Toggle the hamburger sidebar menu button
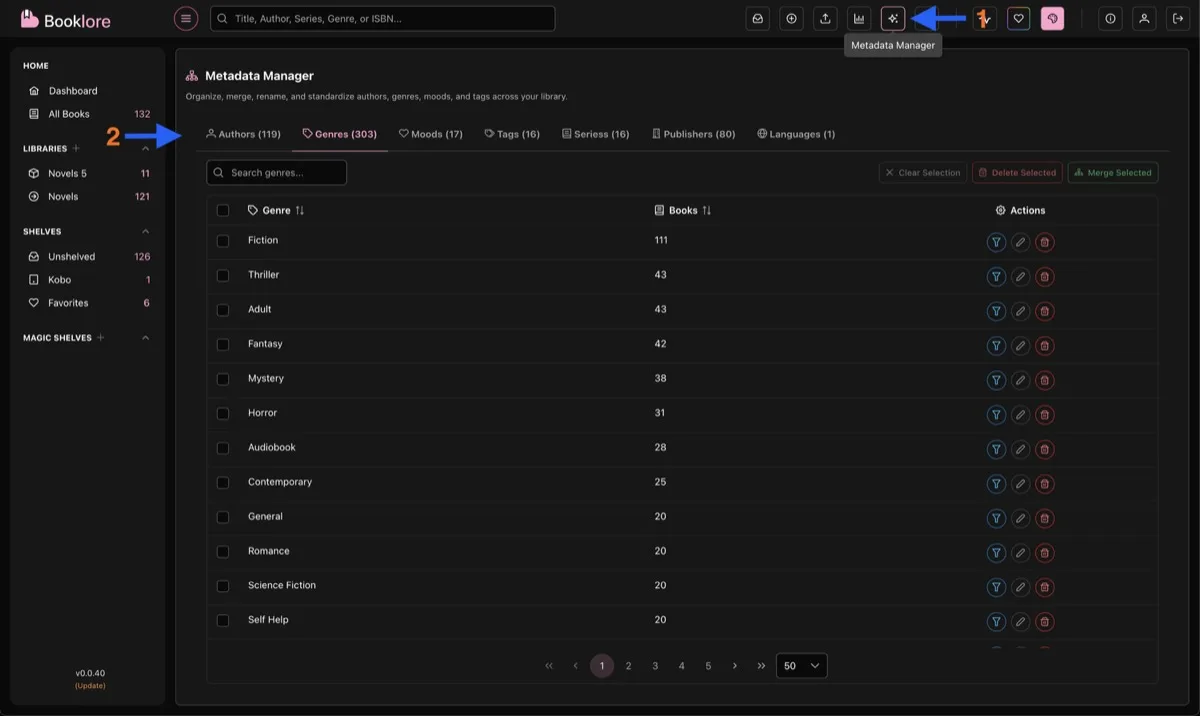 coord(186,18)
